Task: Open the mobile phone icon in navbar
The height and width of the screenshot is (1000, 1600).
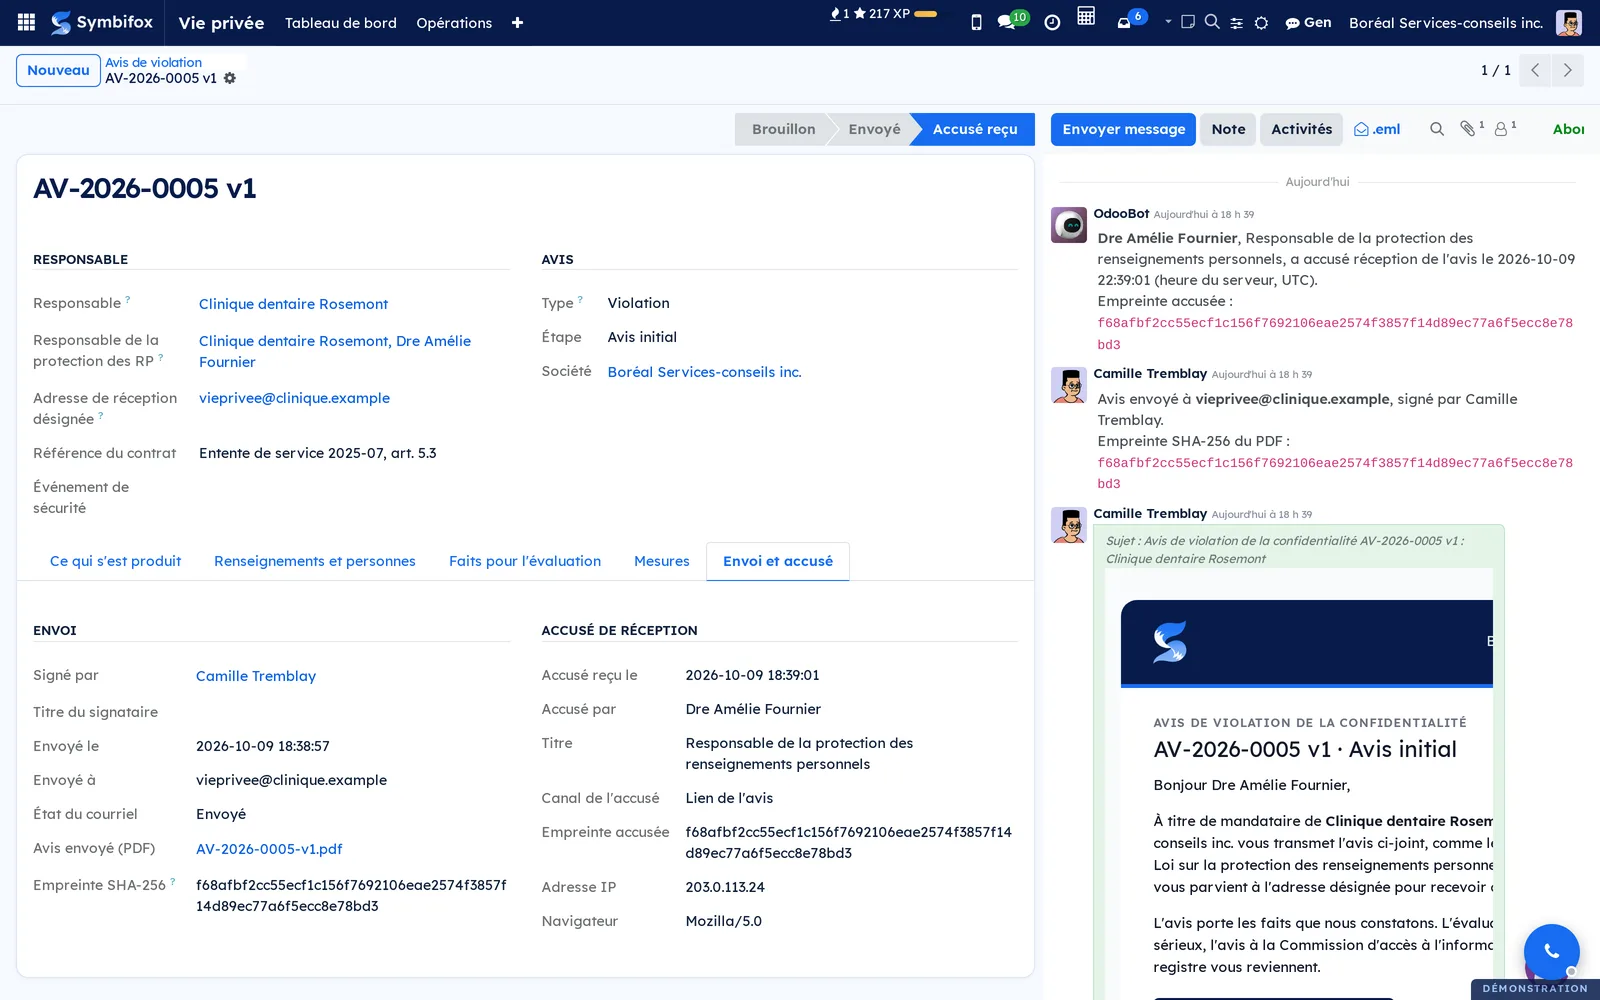Action: (976, 22)
